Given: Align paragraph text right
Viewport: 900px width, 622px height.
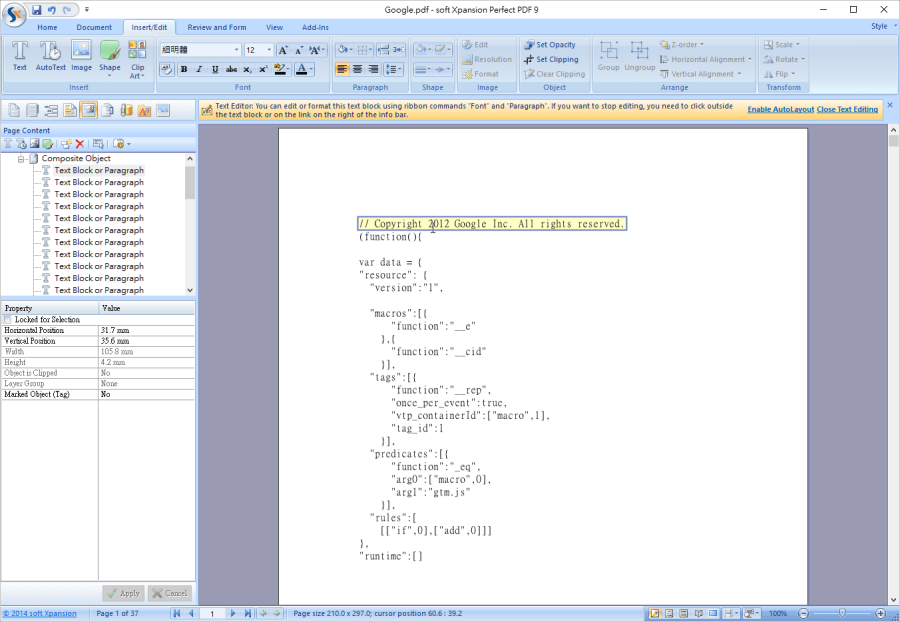Looking at the screenshot, I should point(373,69).
